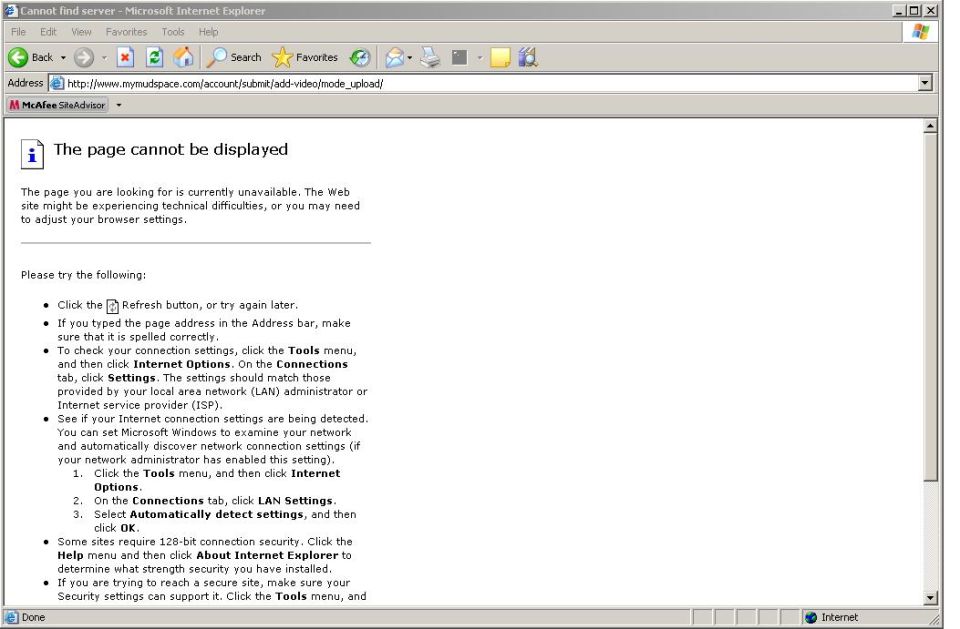Print the page with printer icon
The height and width of the screenshot is (629, 960).
pyautogui.click(x=430, y=58)
